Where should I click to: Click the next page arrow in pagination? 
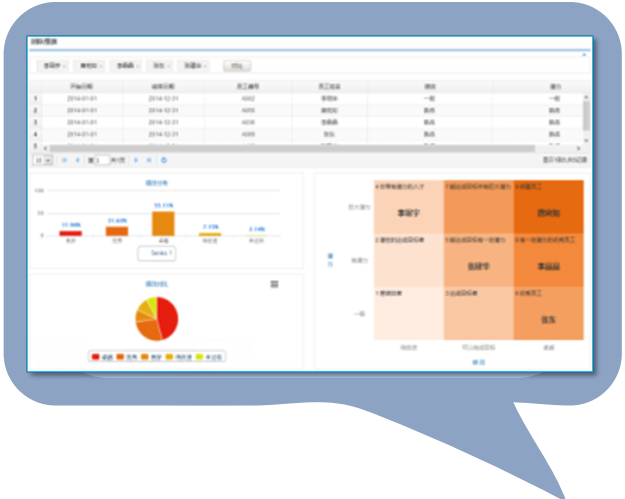click(x=137, y=160)
